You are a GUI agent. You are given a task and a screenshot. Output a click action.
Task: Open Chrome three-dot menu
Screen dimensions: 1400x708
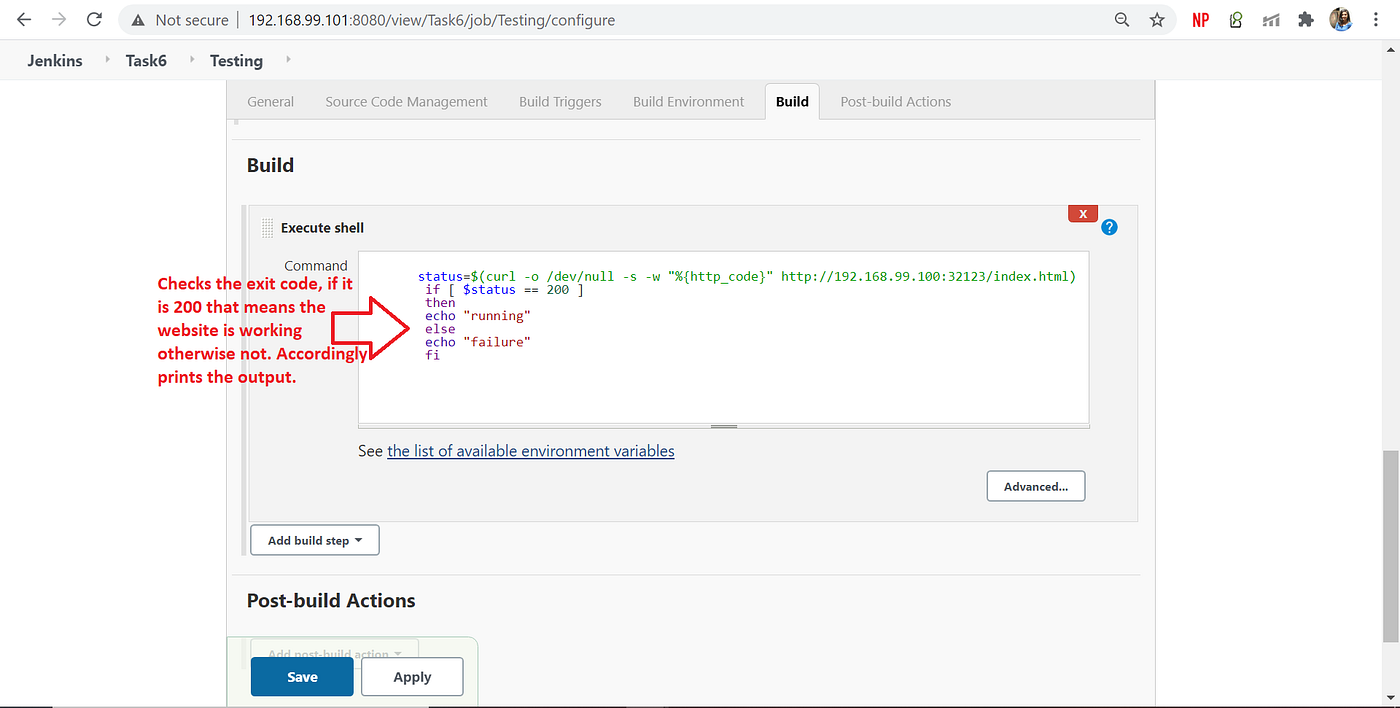(1377, 20)
